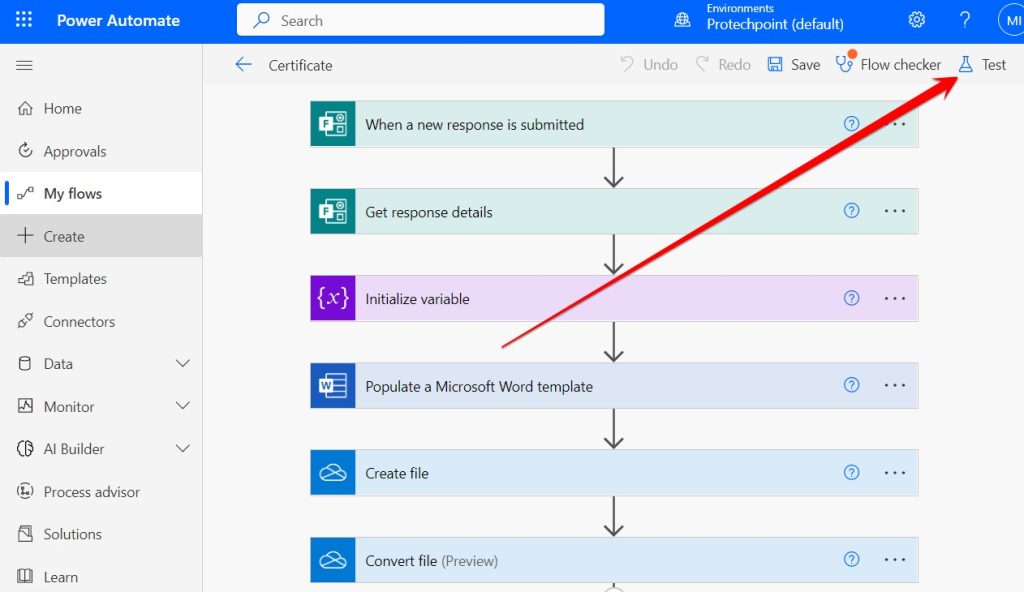Click the Save disk icon
Viewport: 1024px width, 592px height.
pyautogui.click(x=774, y=64)
